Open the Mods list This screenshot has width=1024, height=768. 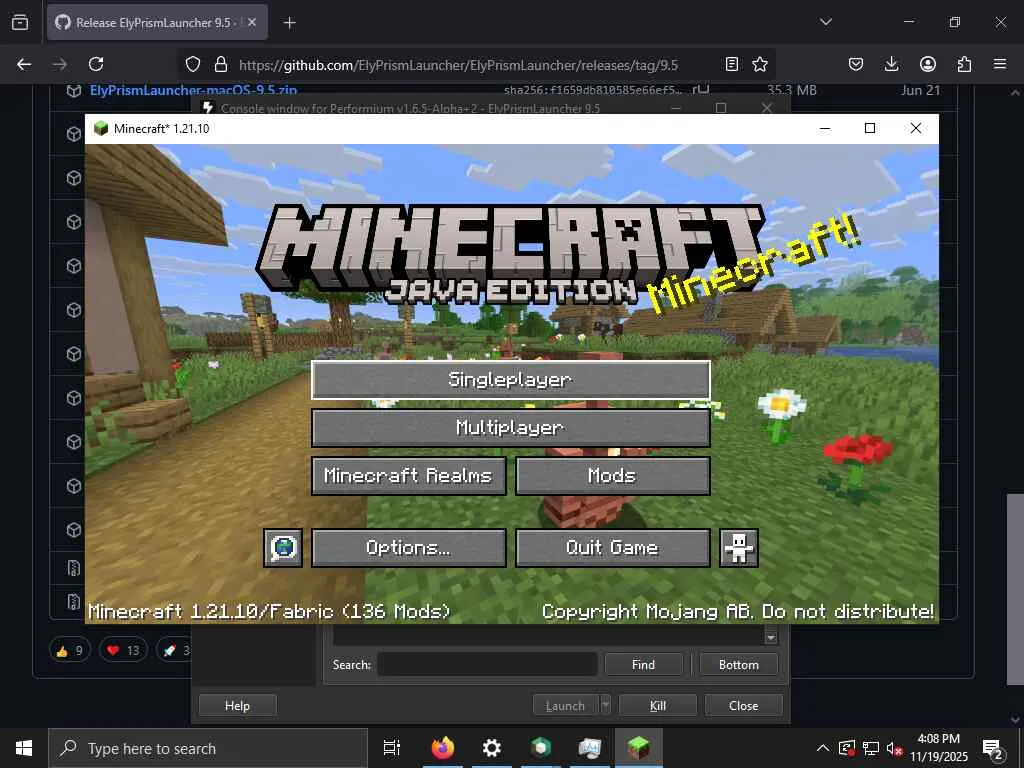[613, 476]
